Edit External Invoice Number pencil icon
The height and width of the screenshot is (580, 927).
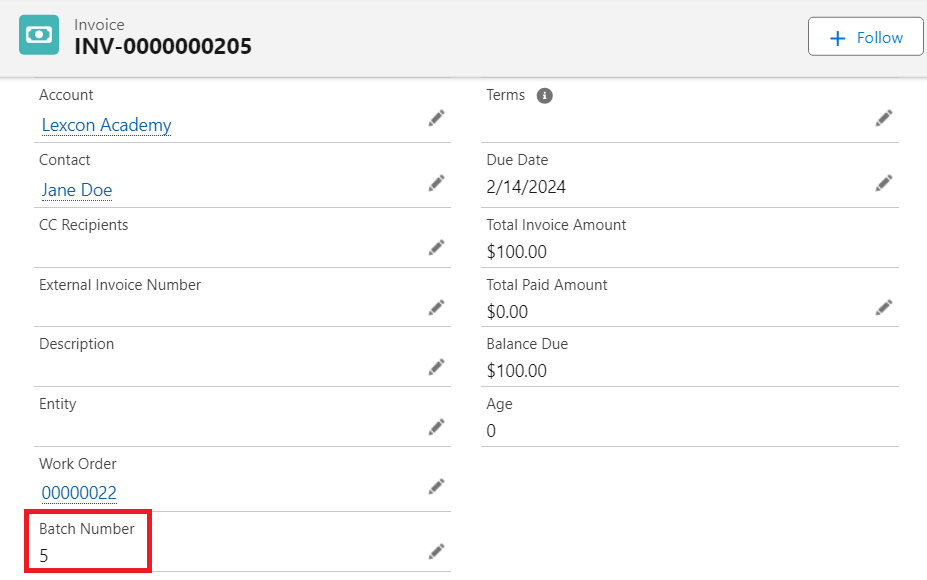[x=436, y=307]
